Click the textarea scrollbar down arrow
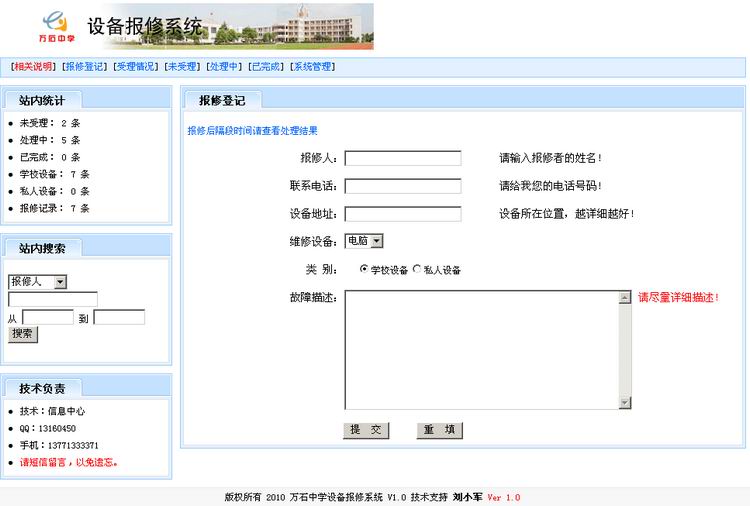Screen dimensions: 750x506 point(625,403)
